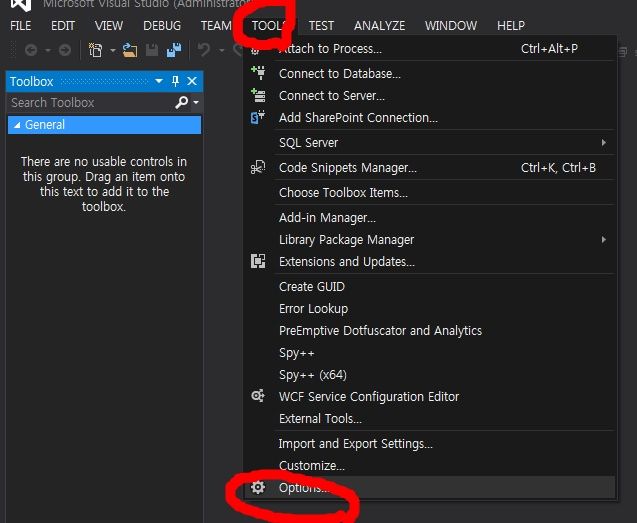
Task: Click the WCF Service Configuration gear icon
Action: point(258,395)
